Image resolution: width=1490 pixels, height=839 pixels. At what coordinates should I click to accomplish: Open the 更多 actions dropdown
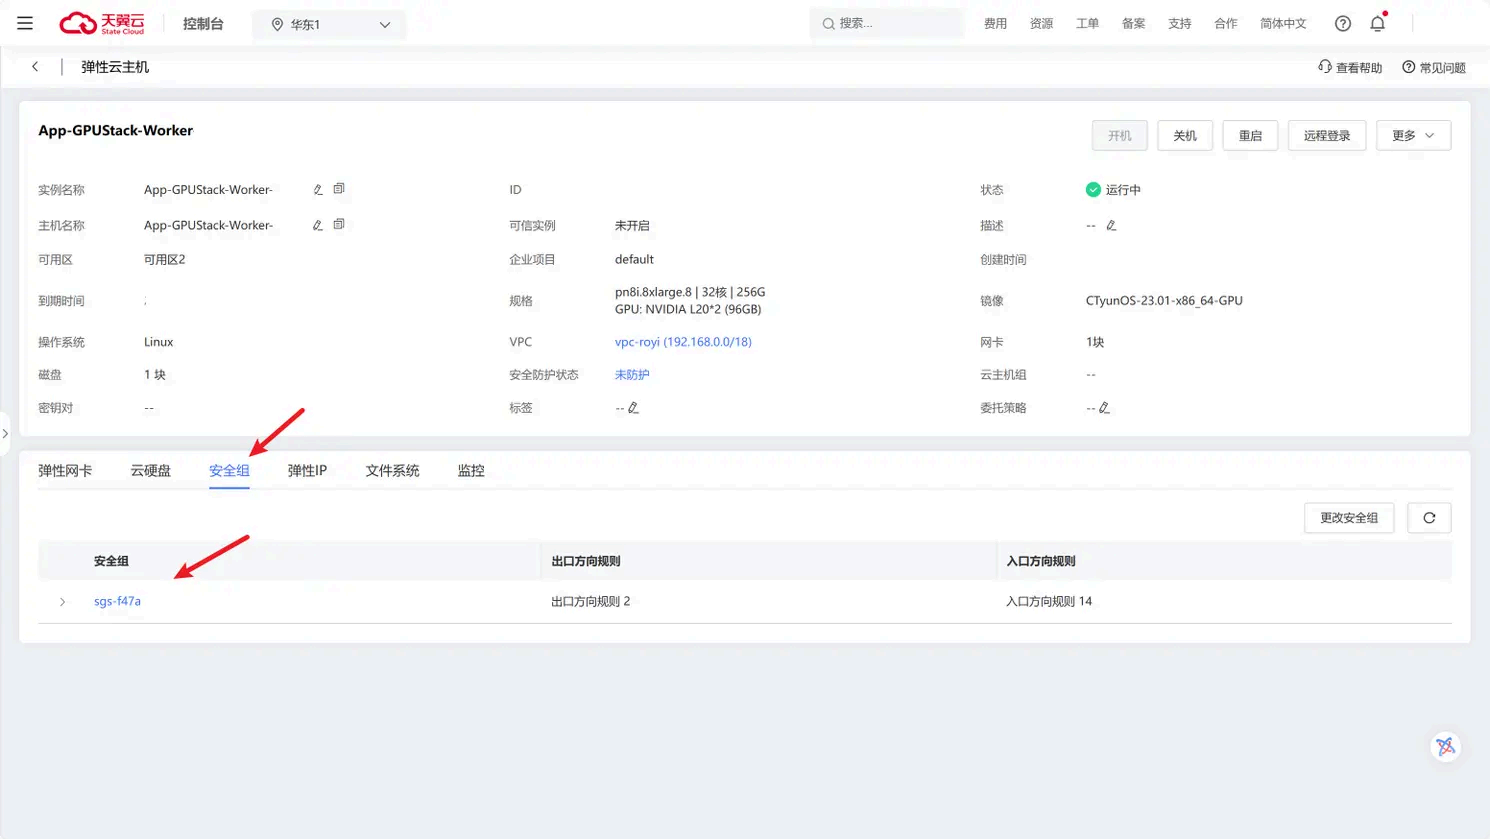pyautogui.click(x=1413, y=136)
